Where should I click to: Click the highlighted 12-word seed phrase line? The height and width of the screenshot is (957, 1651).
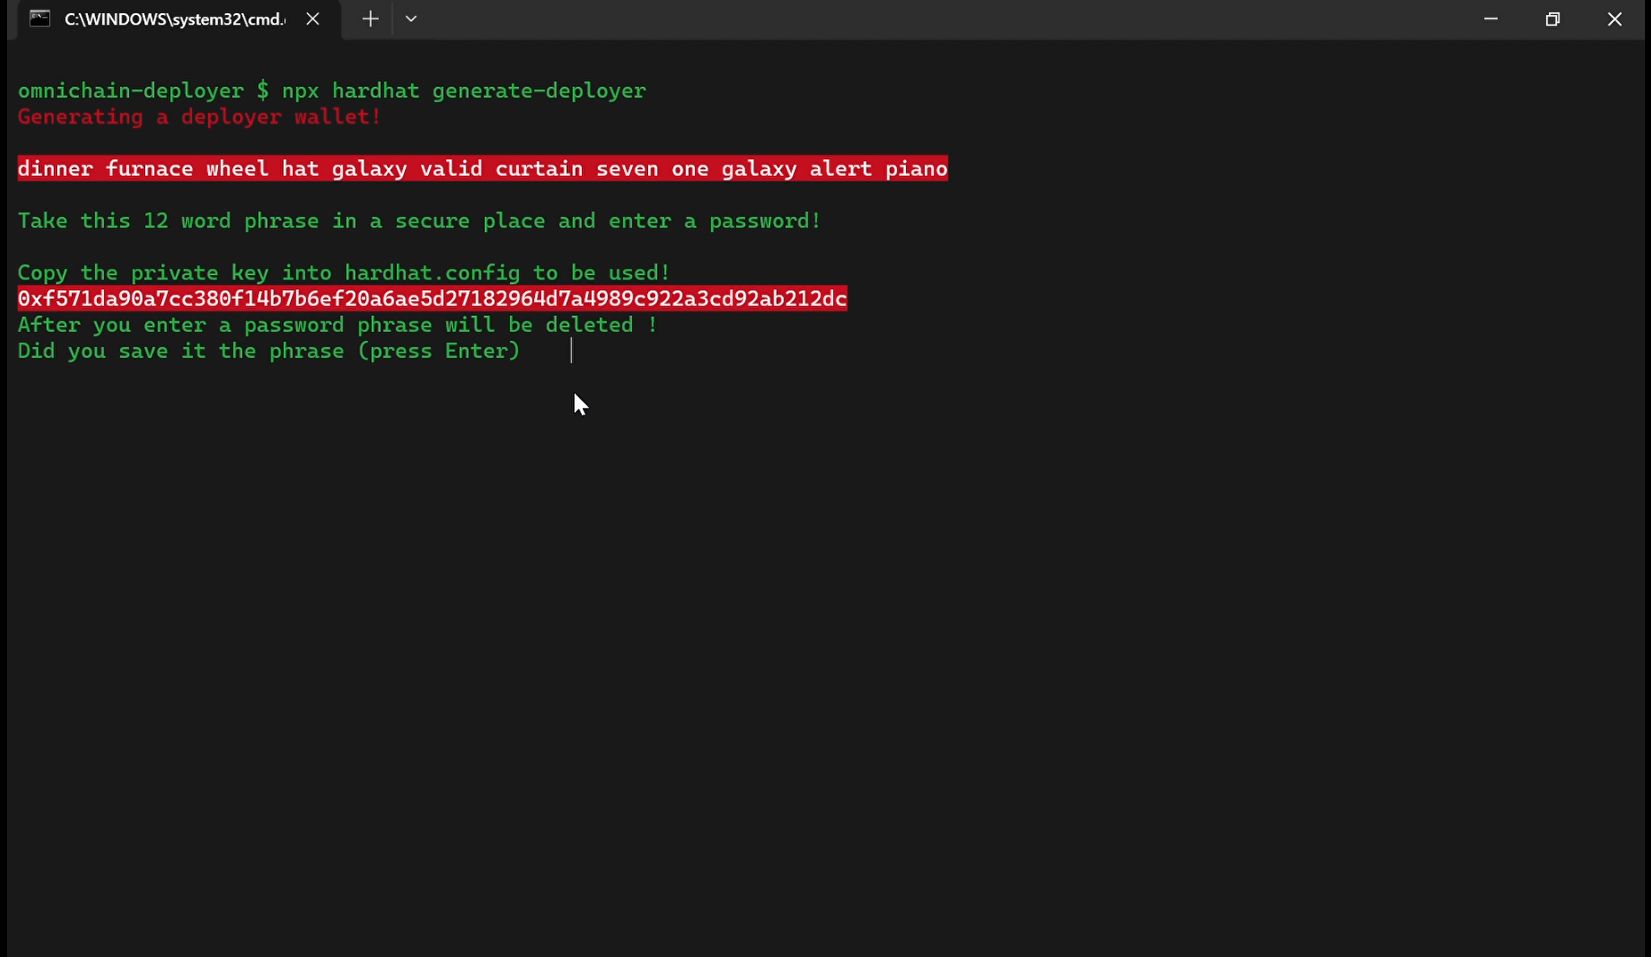click(x=483, y=168)
